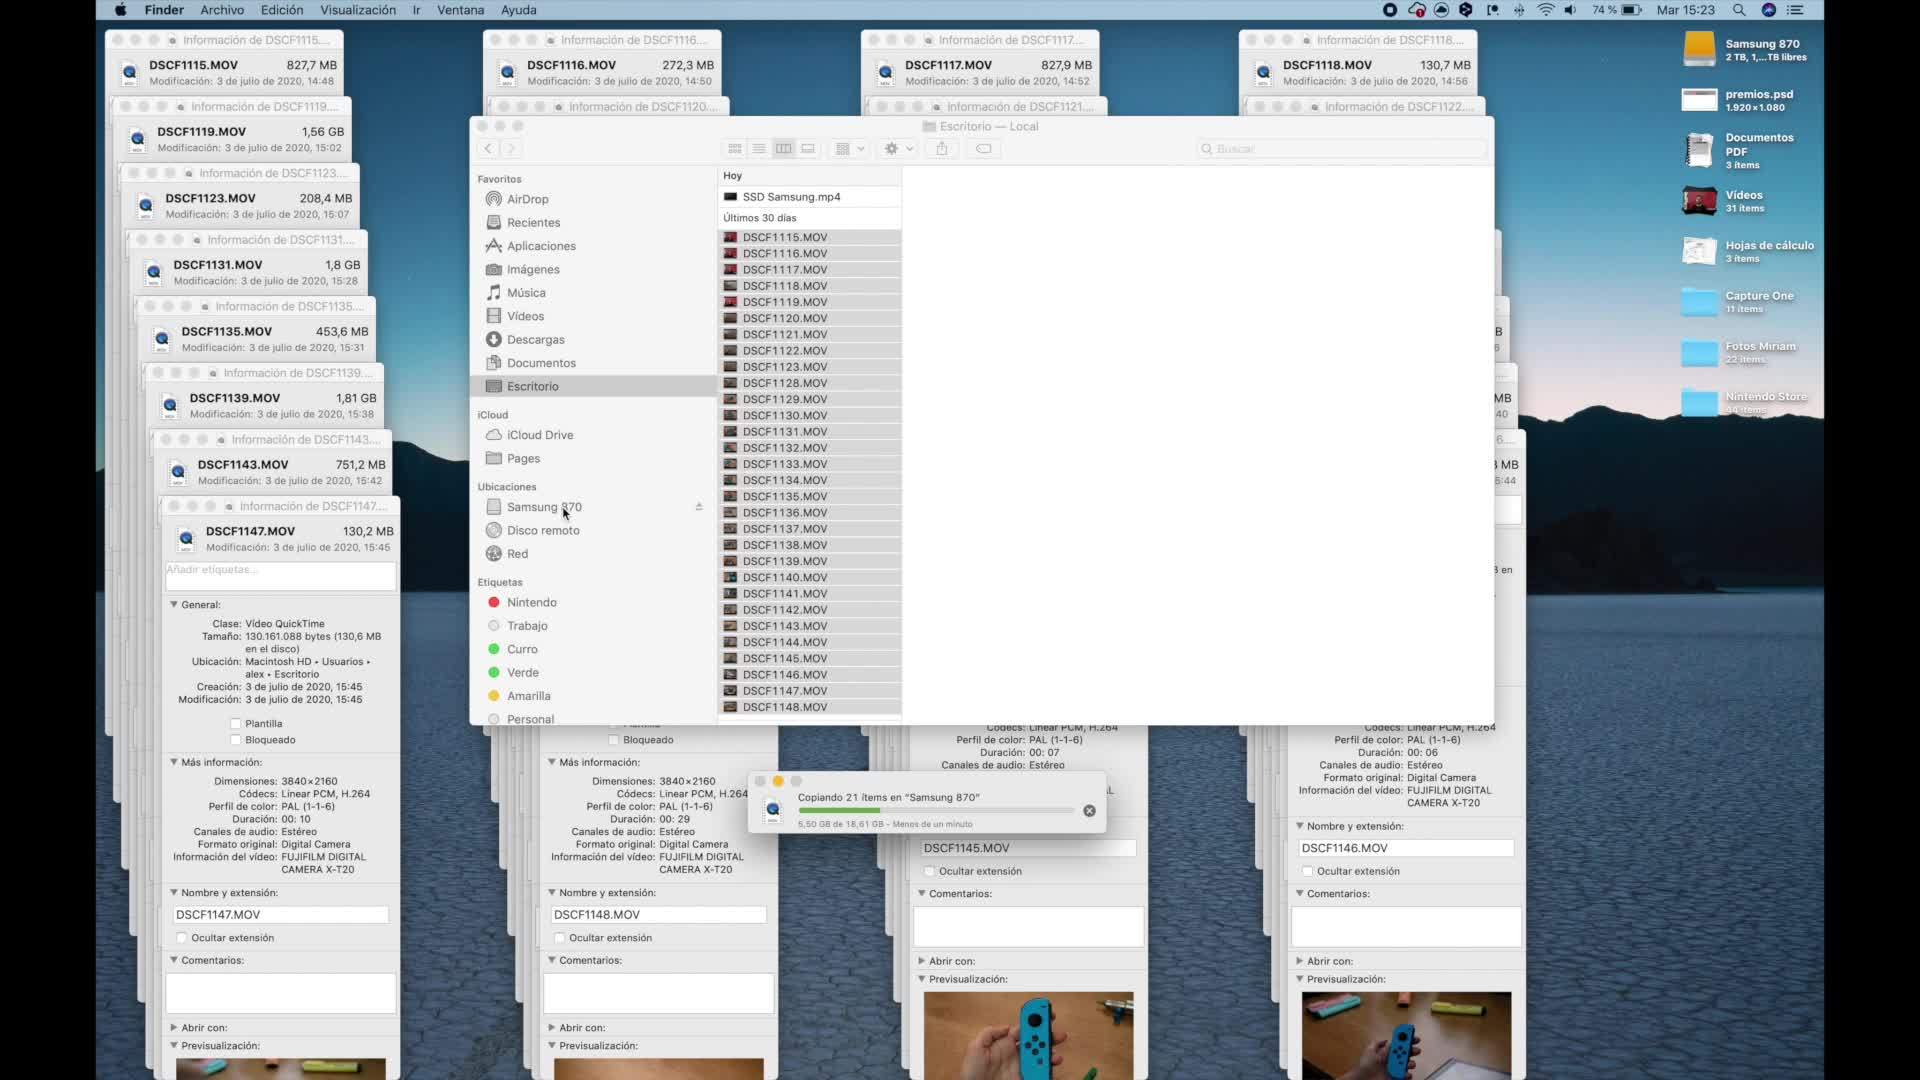Click the Finder share button
The image size is (1920, 1080).
(x=941, y=149)
